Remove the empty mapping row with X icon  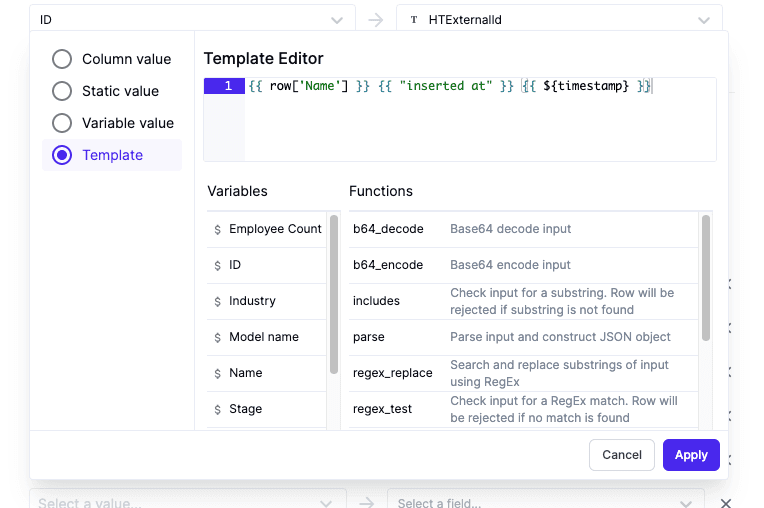tap(726, 503)
